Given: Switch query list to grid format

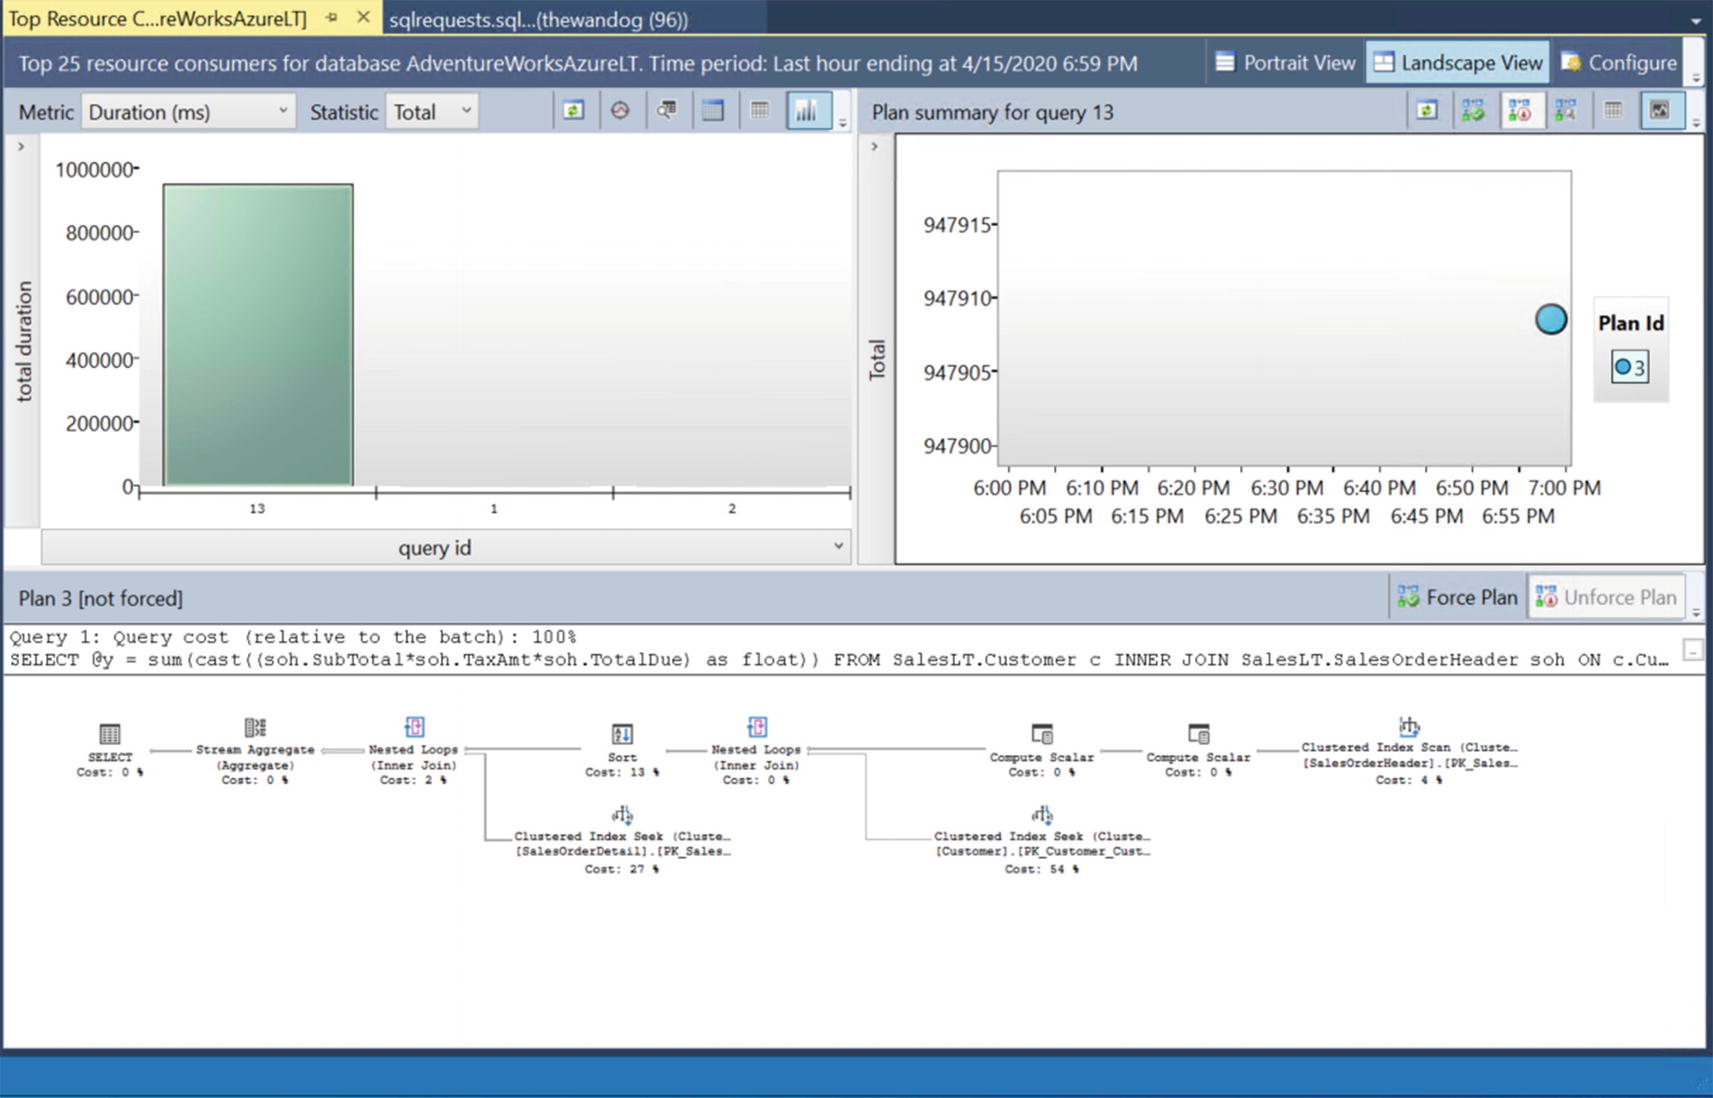Looking at the screenshot, I should tap(760, 111).
